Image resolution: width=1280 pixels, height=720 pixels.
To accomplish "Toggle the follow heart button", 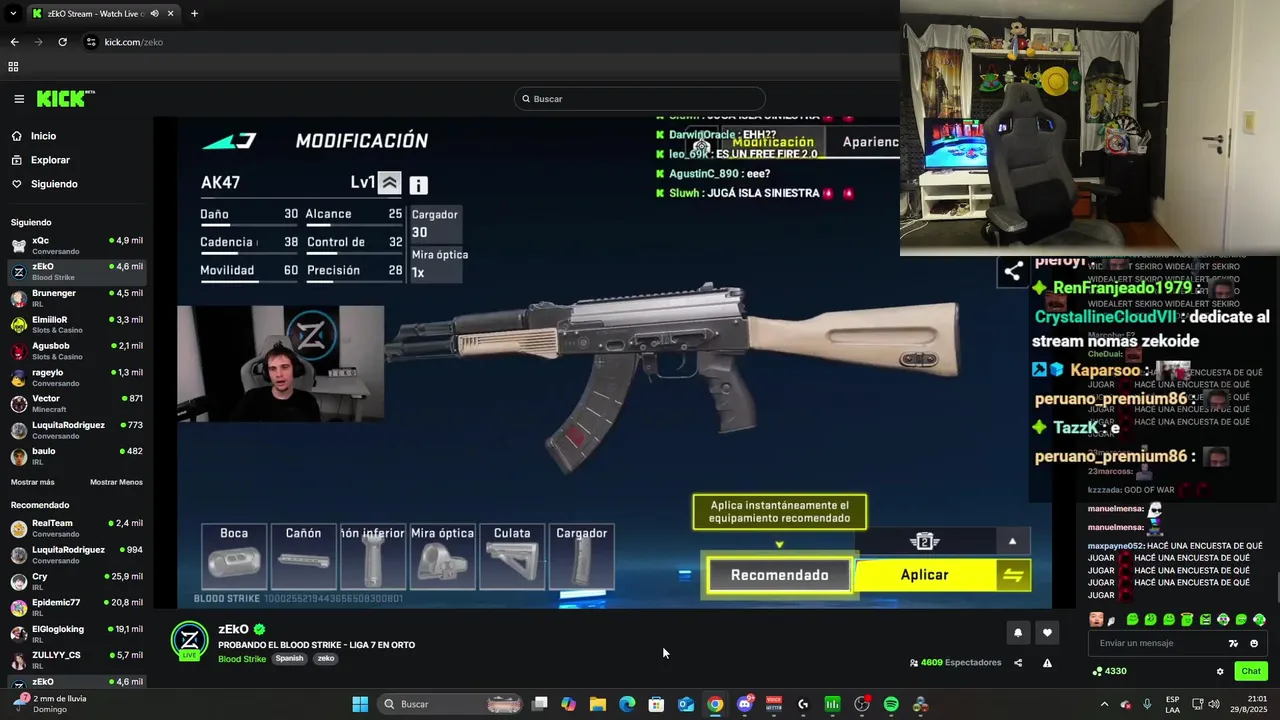I will [1047, 632].
